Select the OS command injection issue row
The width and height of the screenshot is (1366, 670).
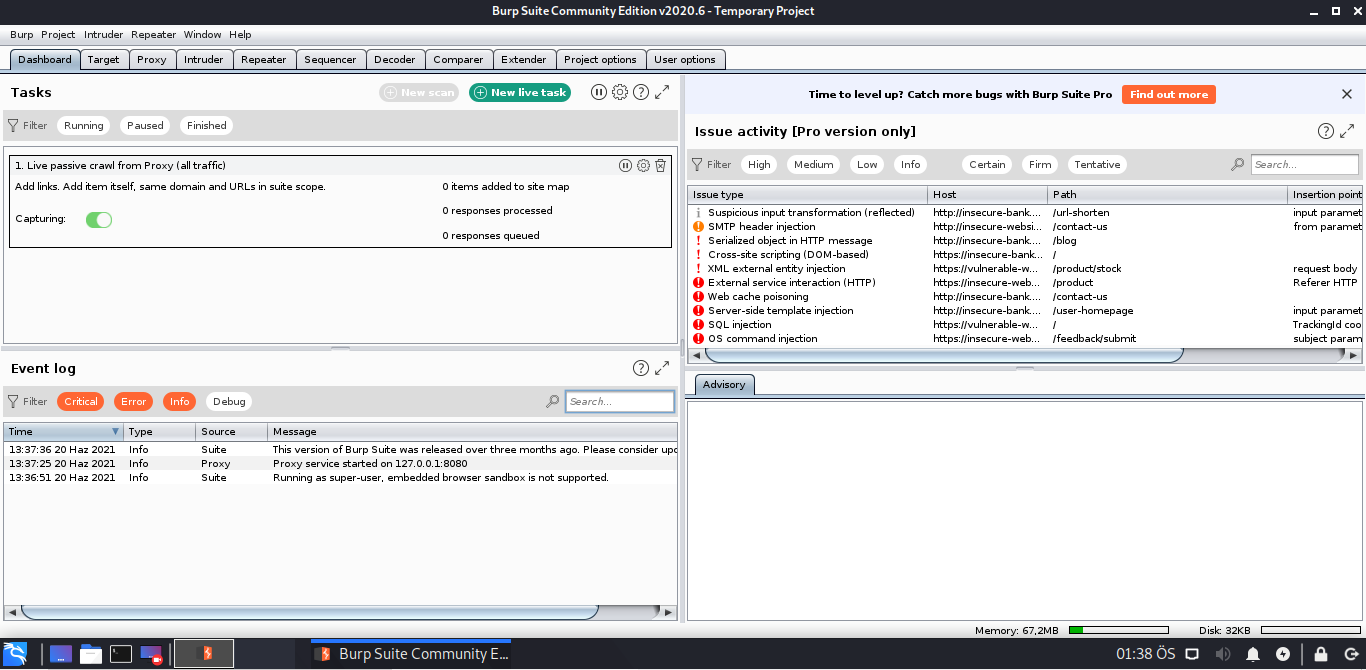point(1026,339)
